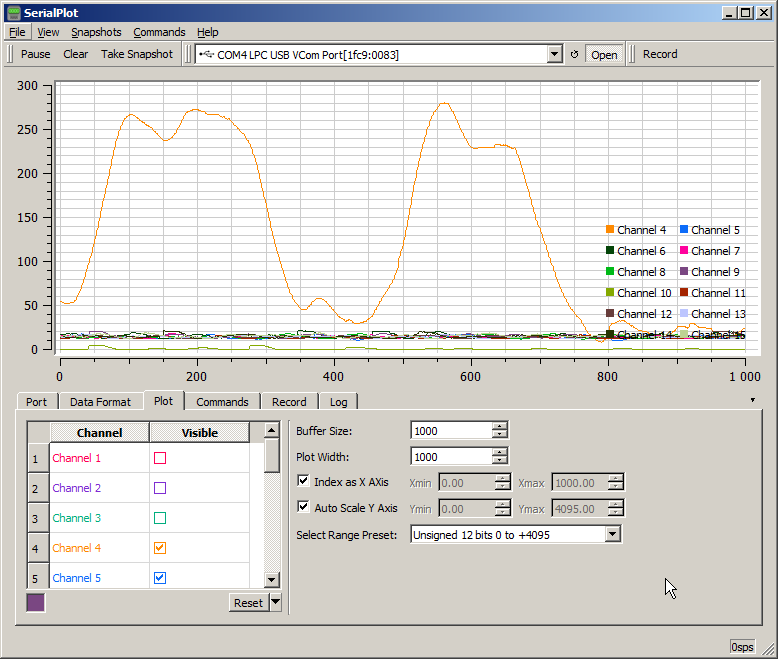Image resolution: width=778 pixels, height=659 pixels.
Task: Click the toolbar drag handle before Record
Action: coord(632,54)
